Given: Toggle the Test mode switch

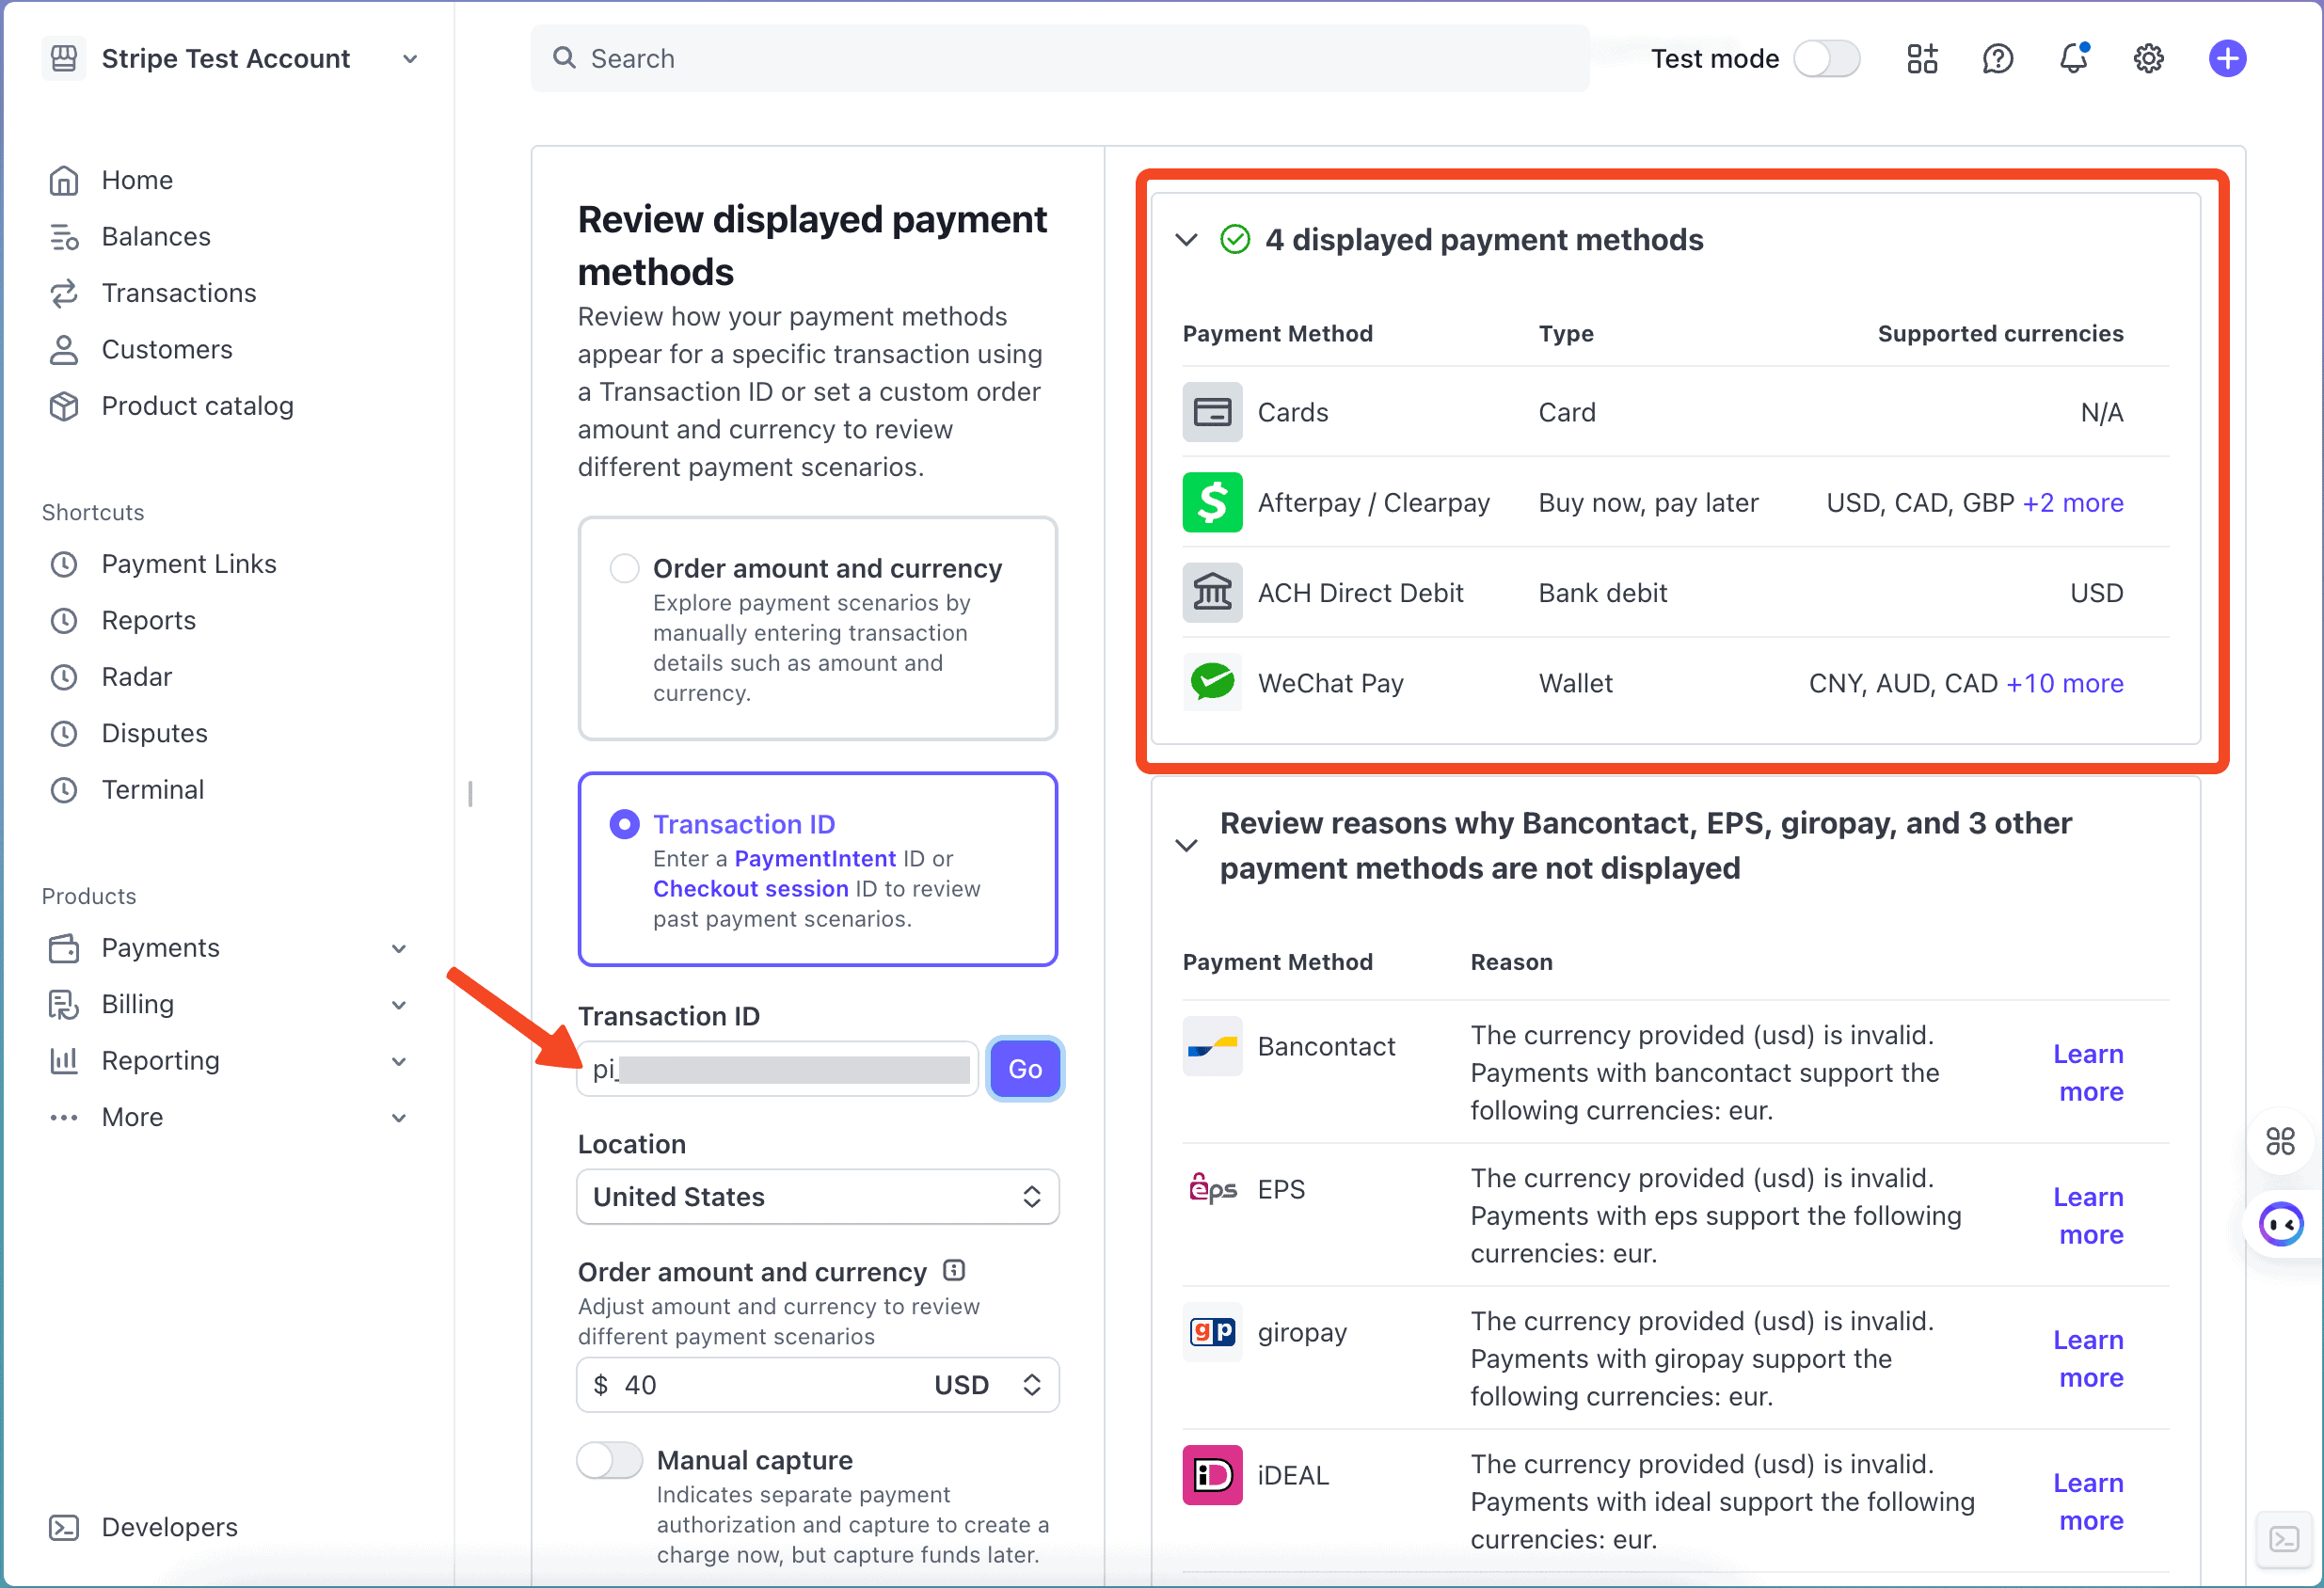Looking at the screenshot, I should click(1826, 58).
